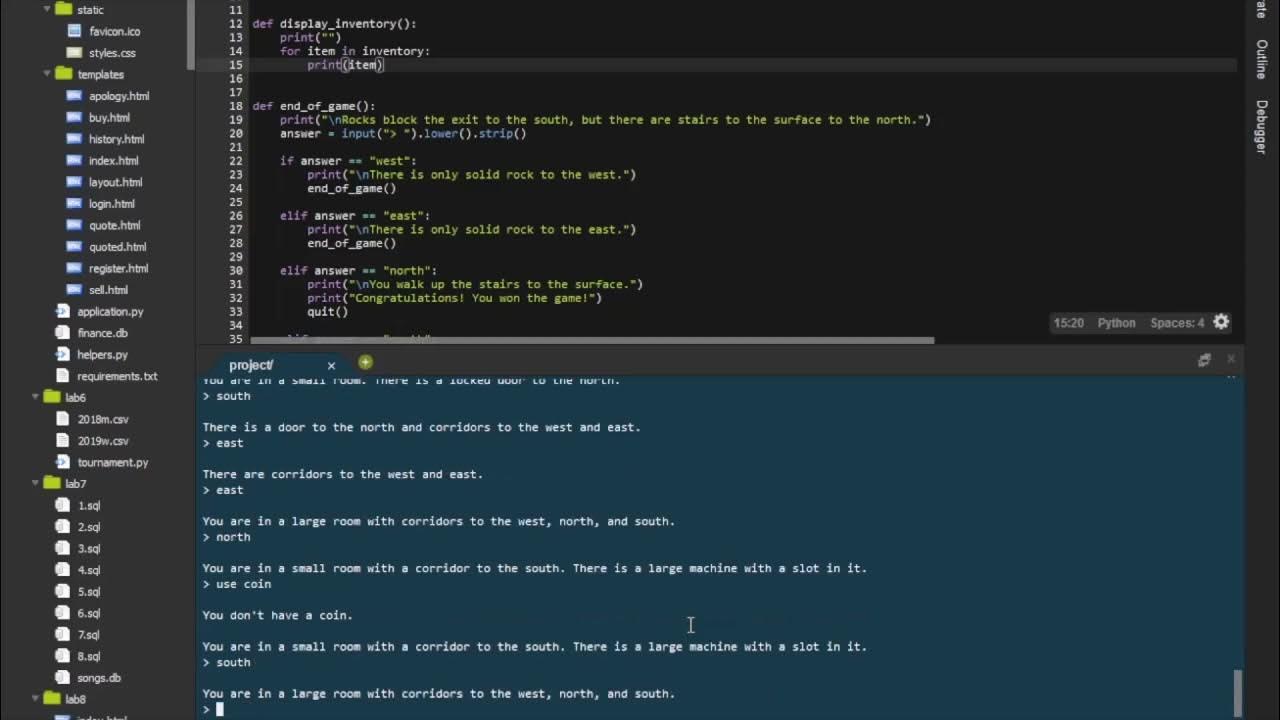
Task: Open helpers.py file
Action: pos(102,355)
